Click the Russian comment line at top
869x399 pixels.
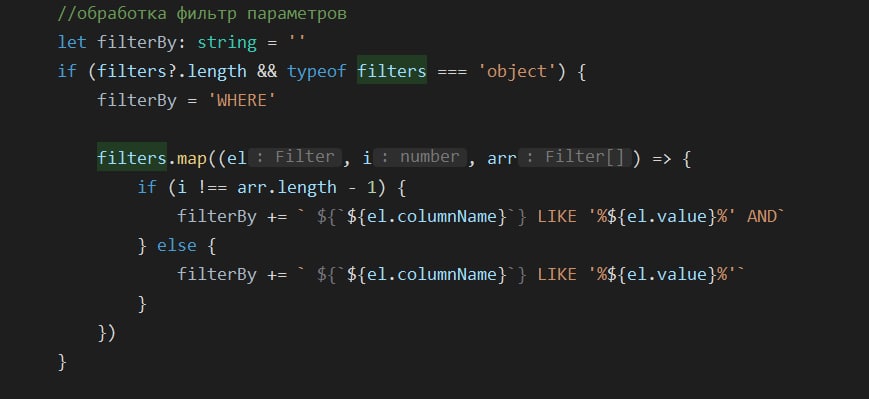click(x=202, y=14)
